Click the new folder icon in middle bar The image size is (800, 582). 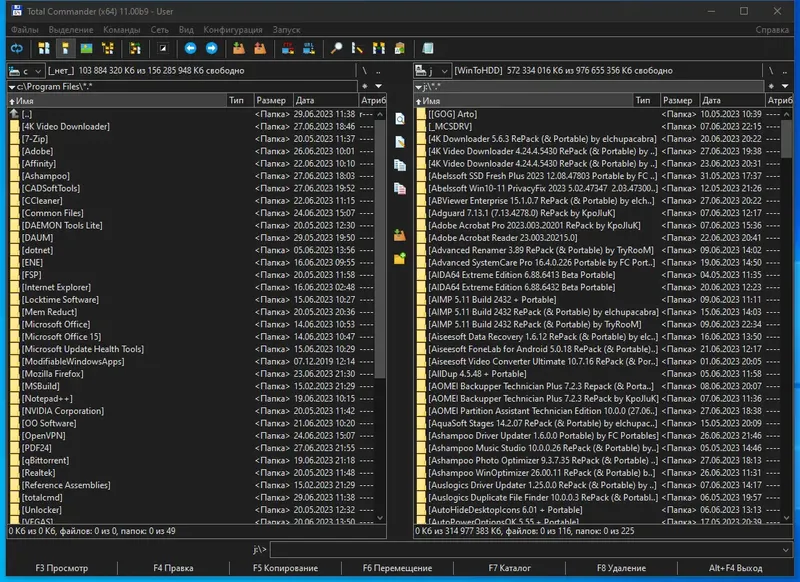[399, 258]
